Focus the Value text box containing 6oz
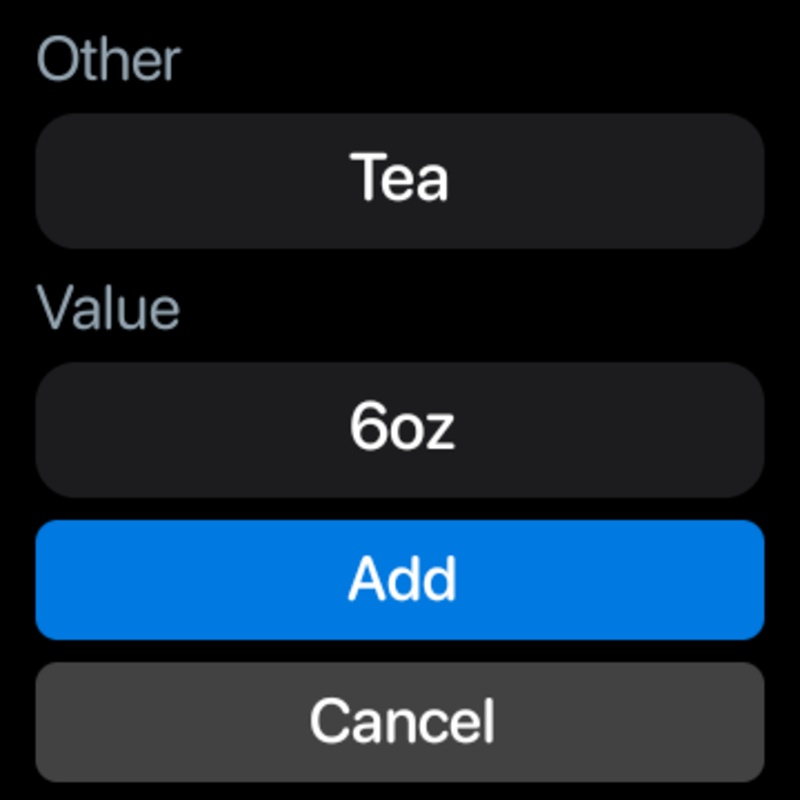 coord(400,430)
